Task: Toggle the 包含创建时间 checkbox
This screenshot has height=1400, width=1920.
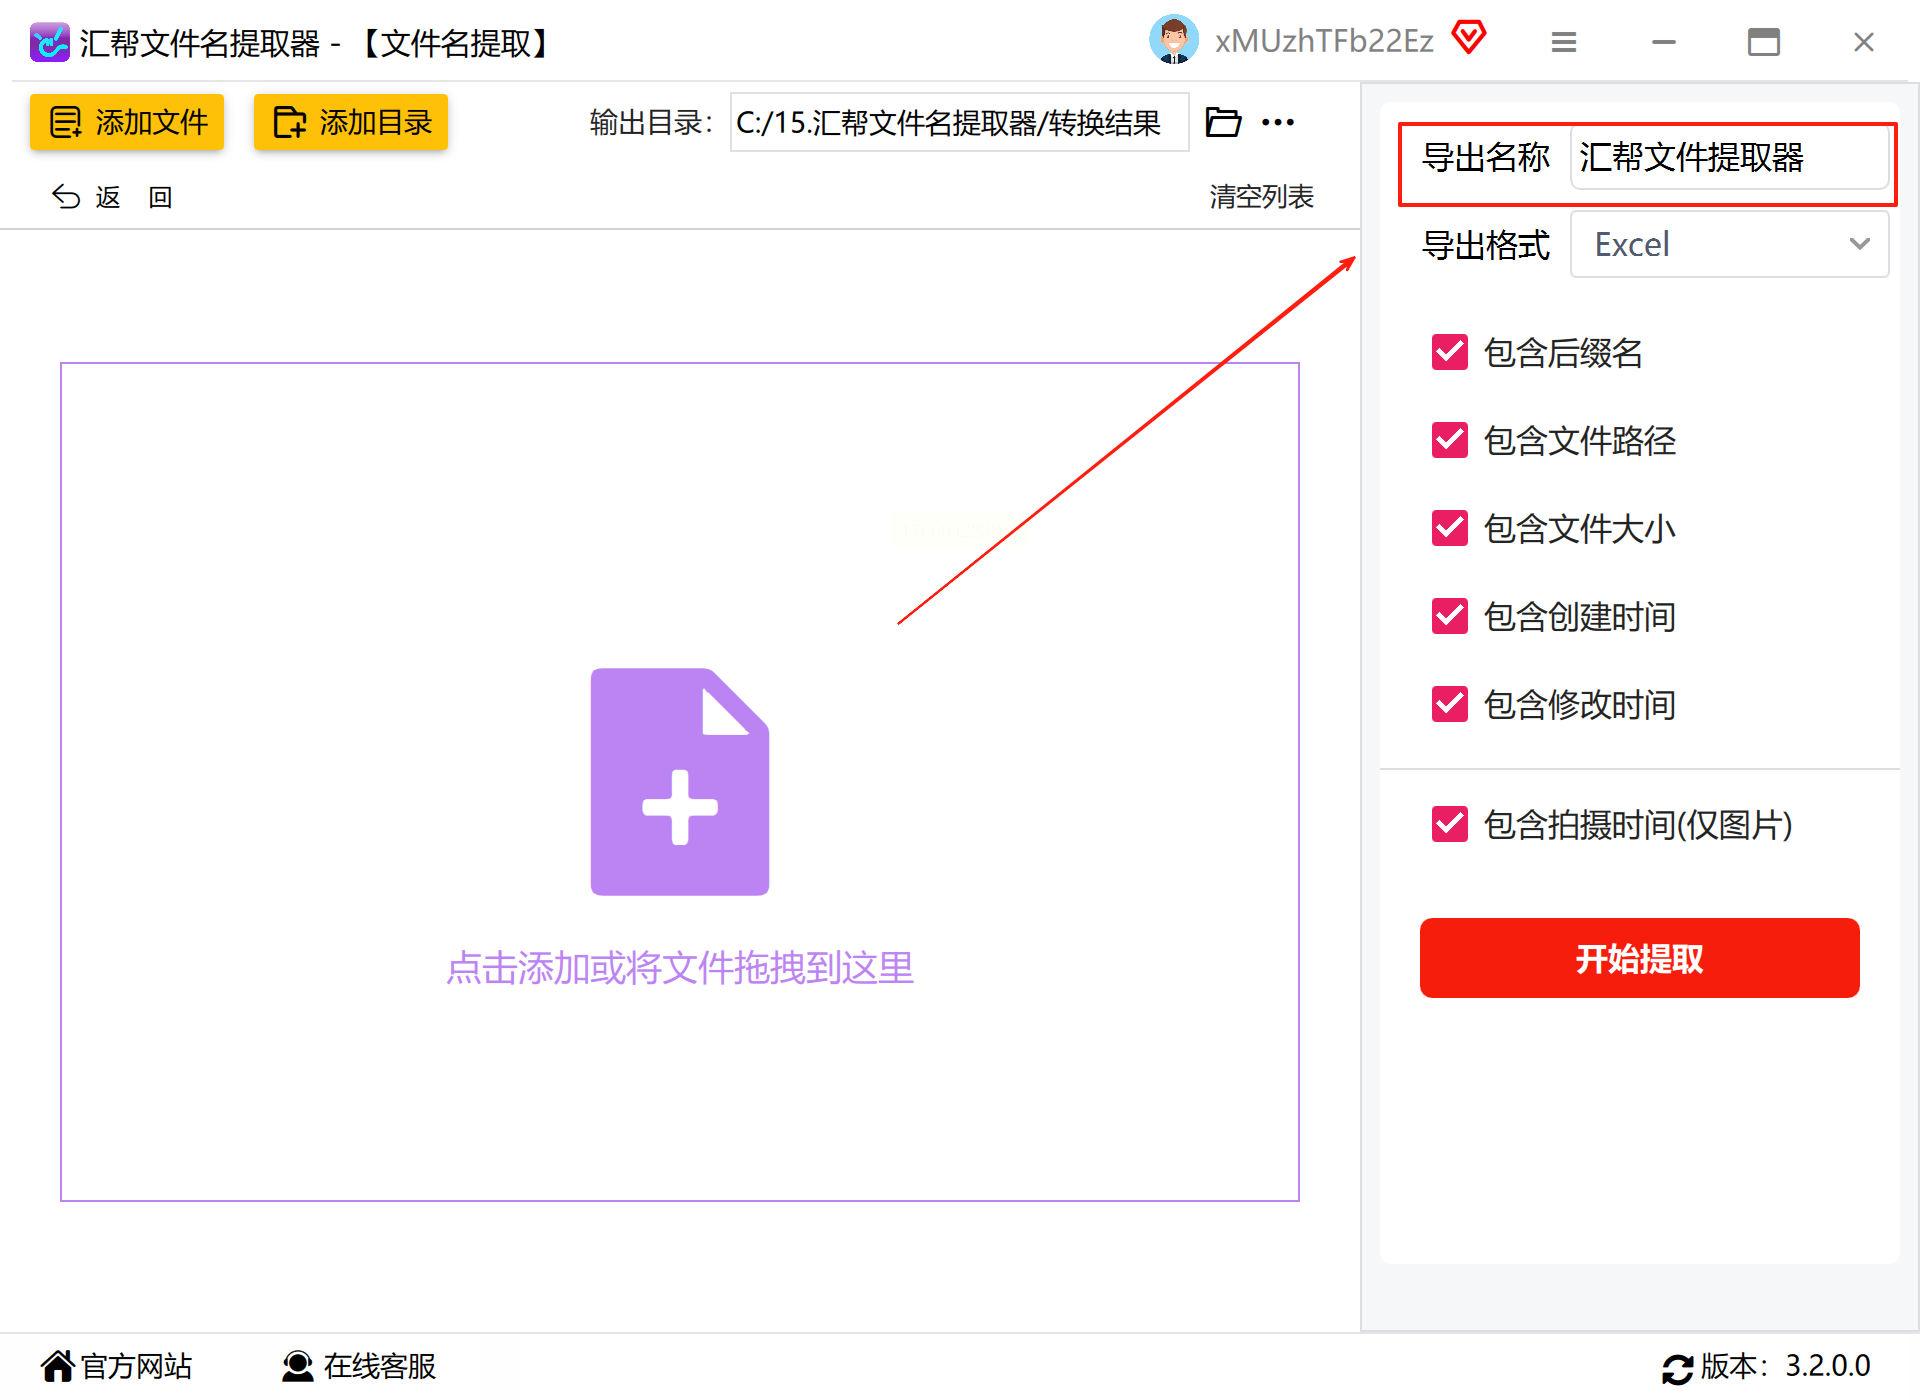Action: click(1449, 616)
